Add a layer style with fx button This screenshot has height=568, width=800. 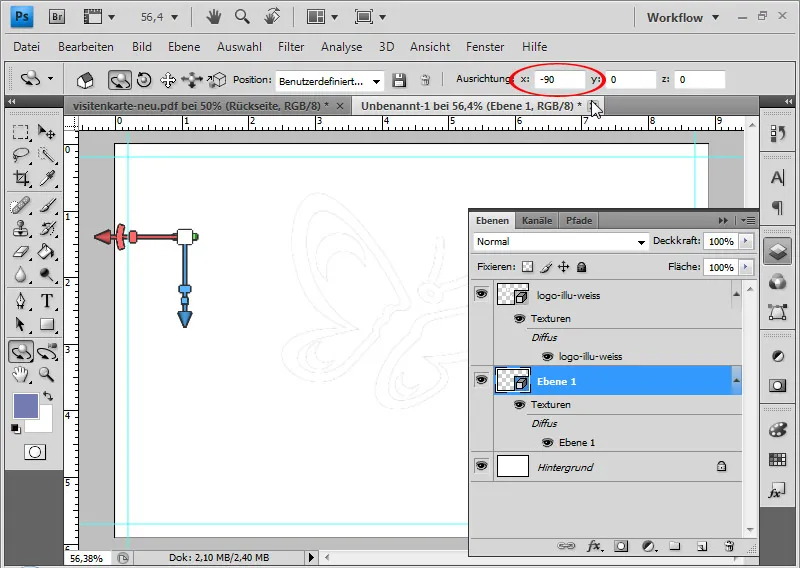coord(594,546)
